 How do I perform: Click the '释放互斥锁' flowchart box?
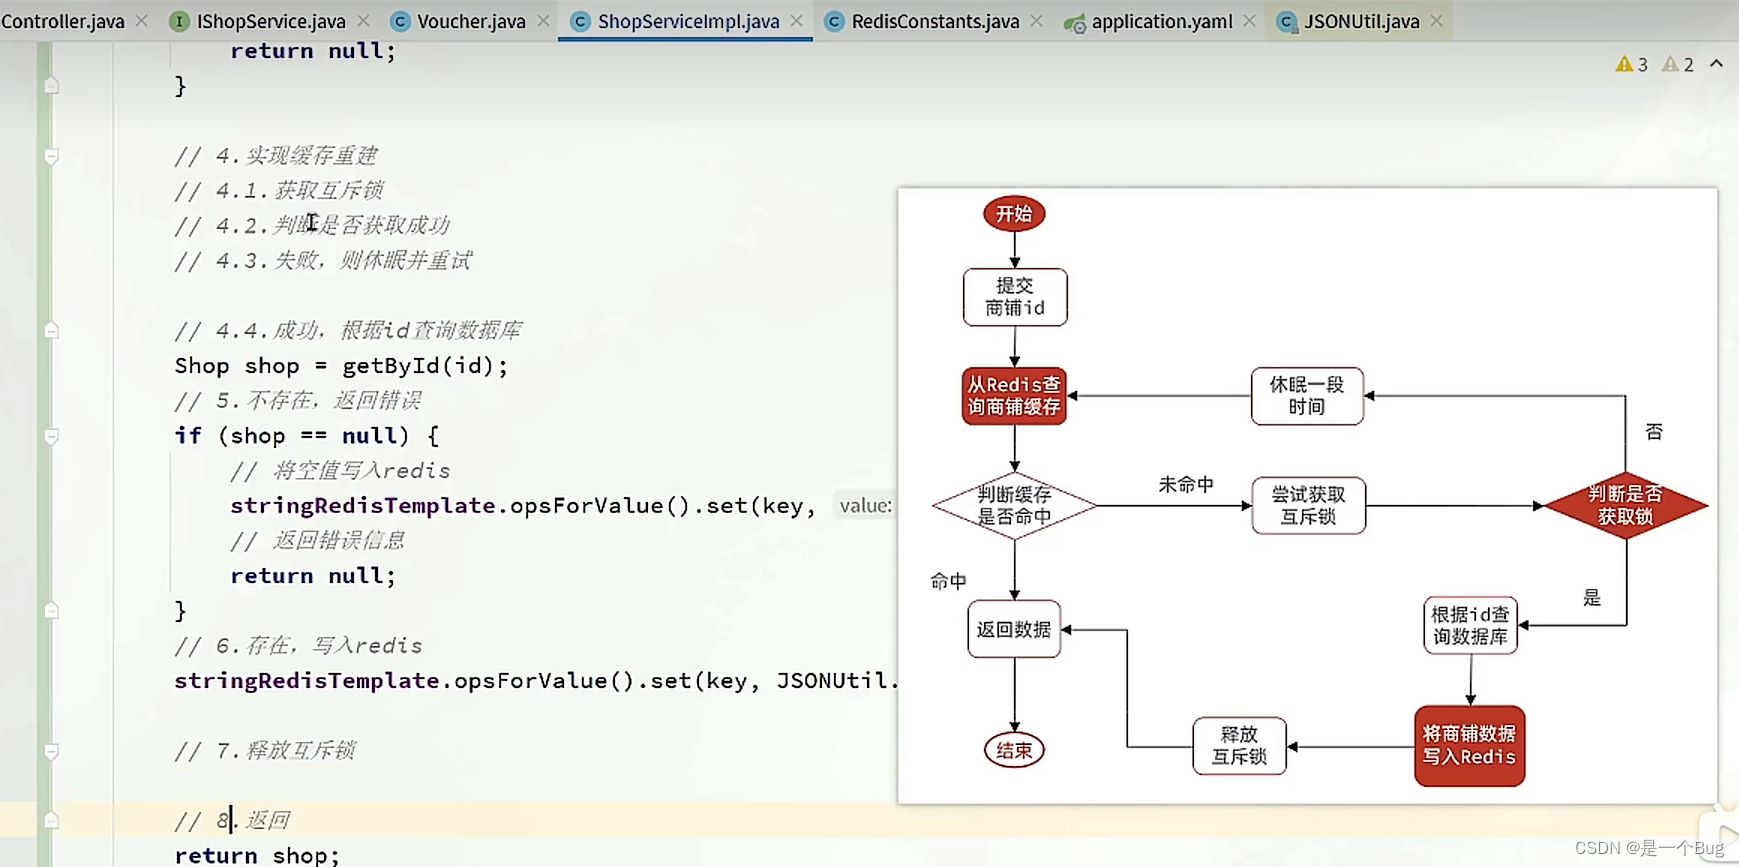pyautogui.click(x=1239, y=746)
